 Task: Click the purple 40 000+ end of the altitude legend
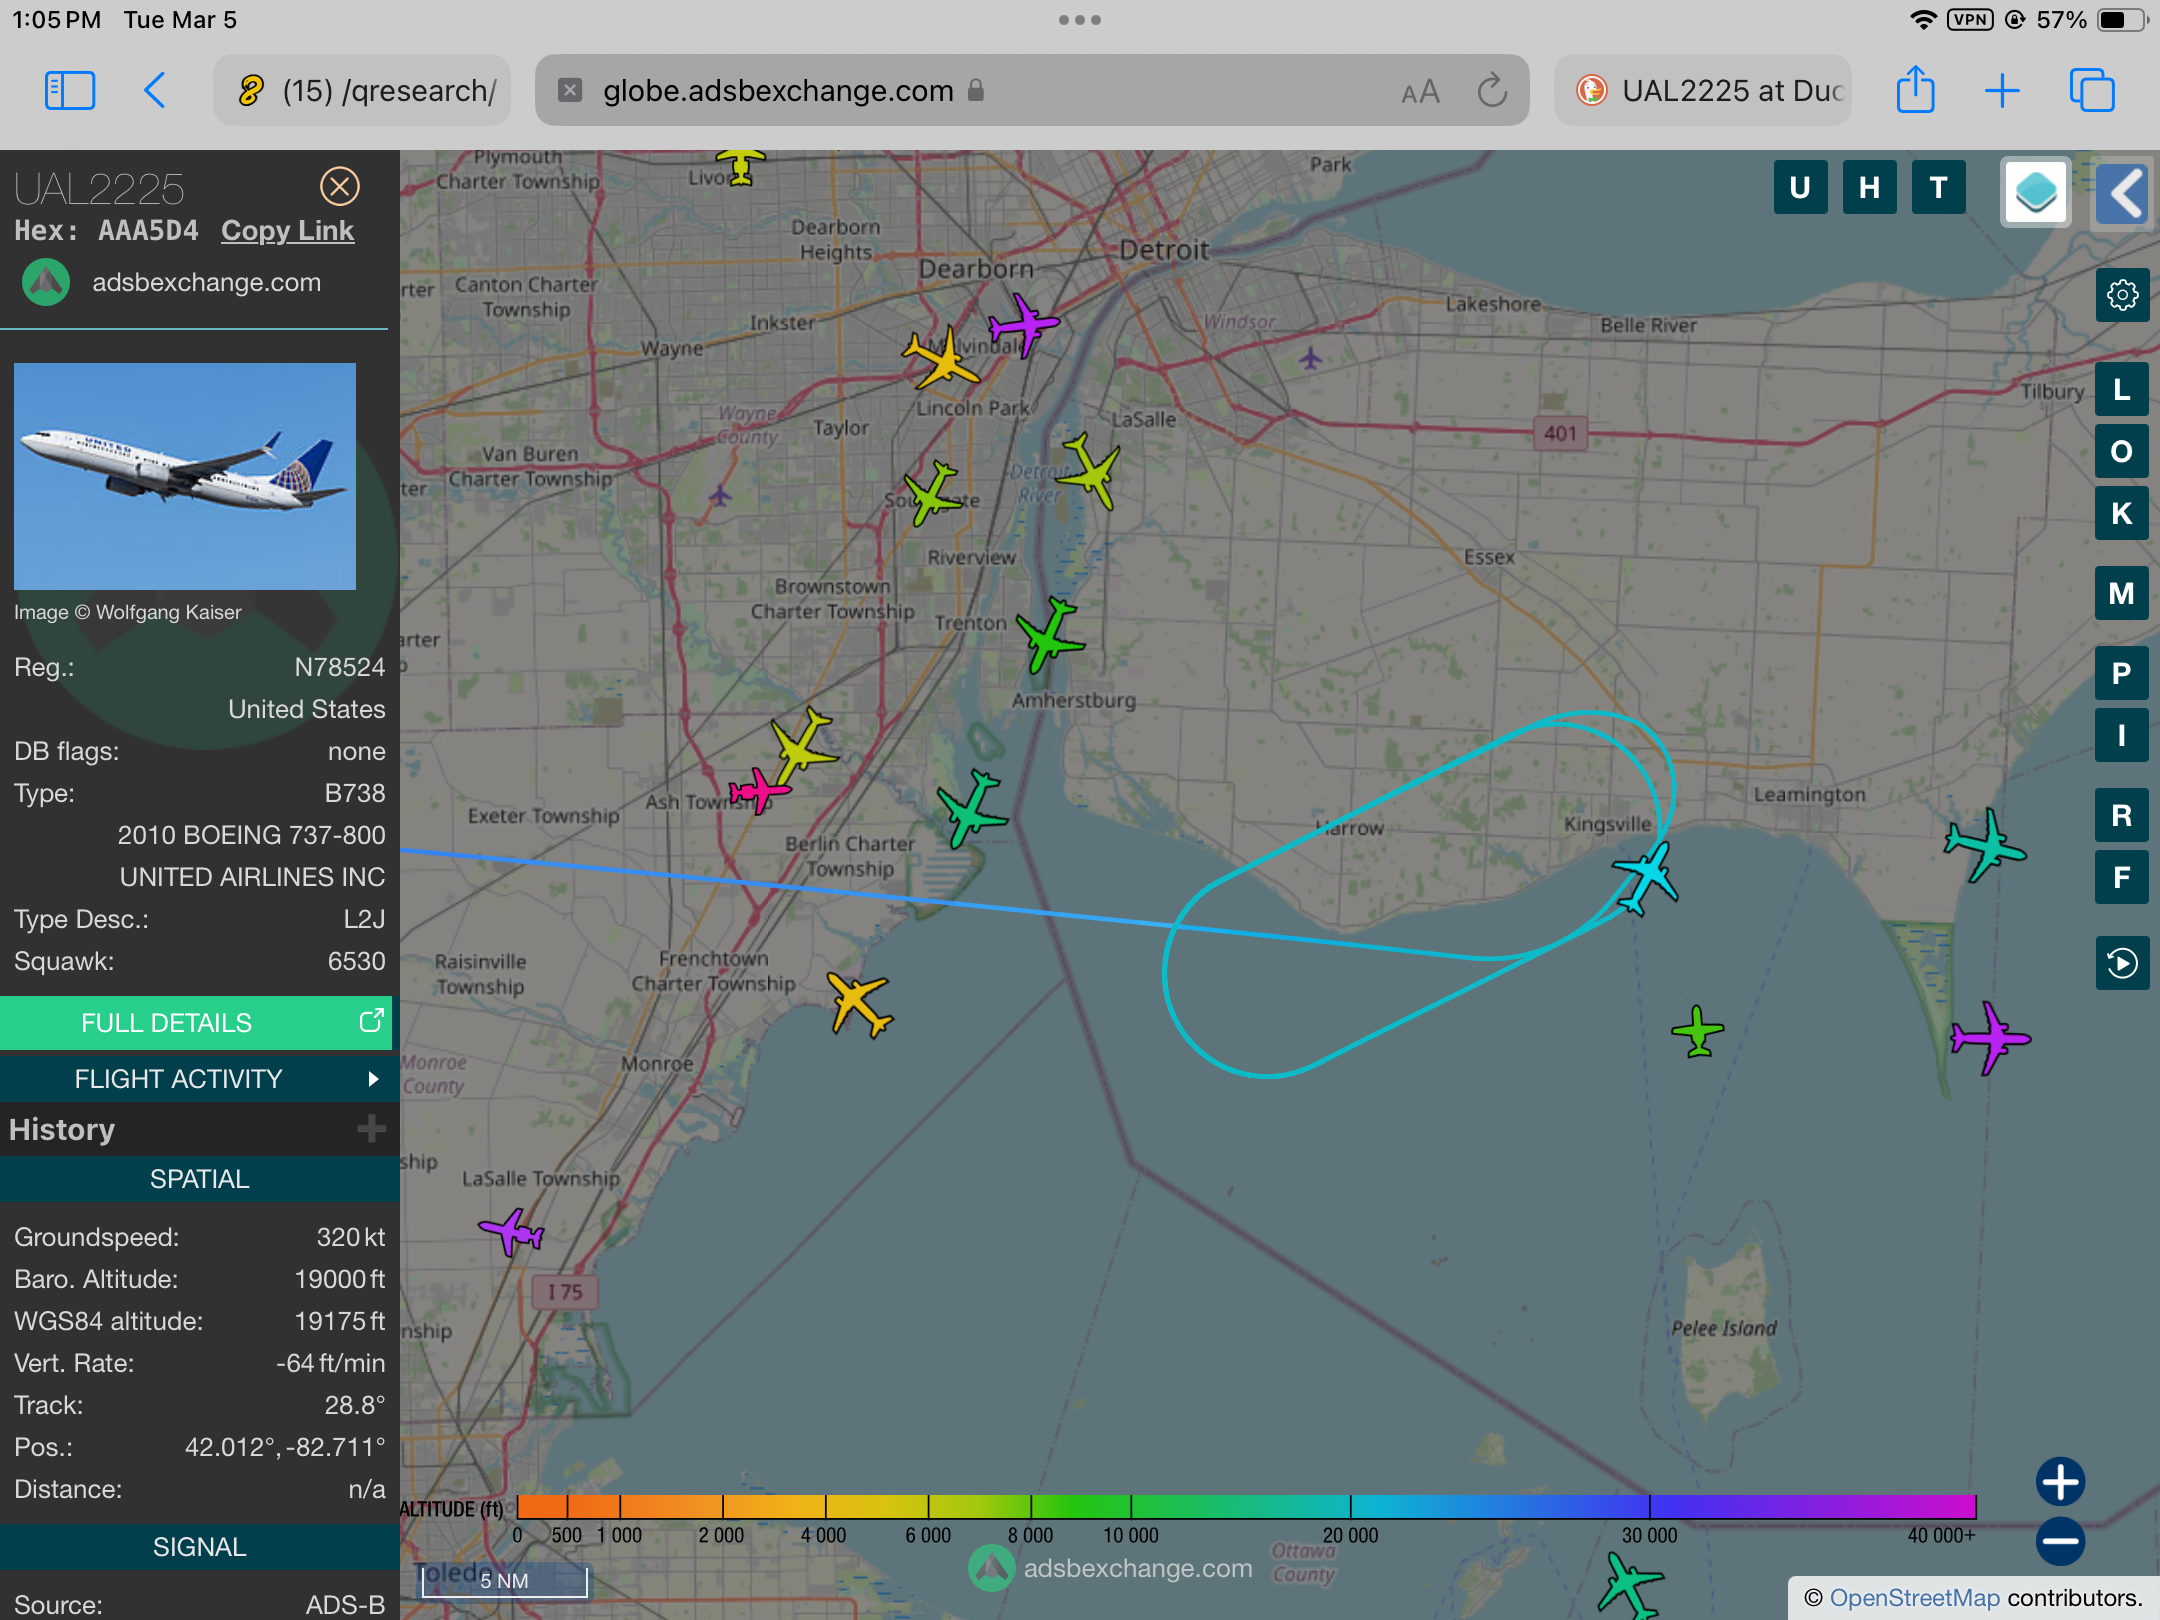click(1940, 1507)
